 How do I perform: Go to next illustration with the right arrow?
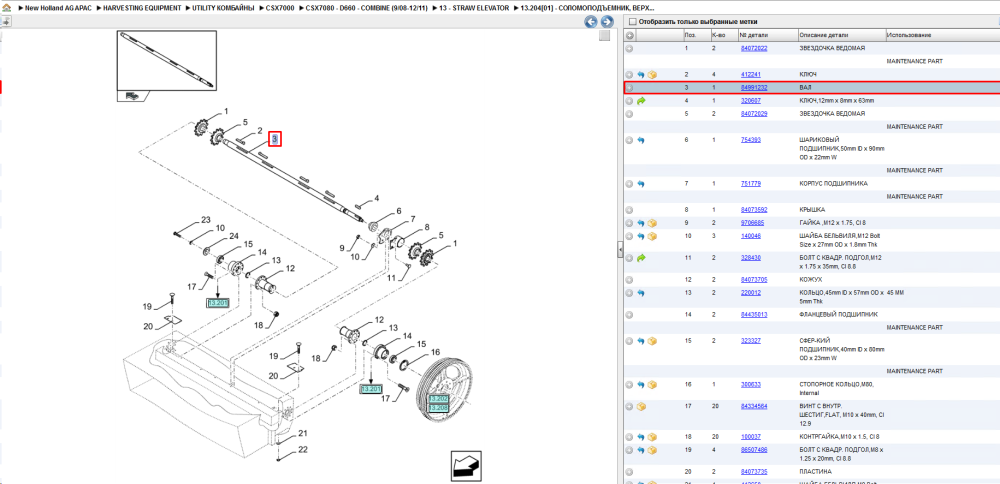pos(607,22)
